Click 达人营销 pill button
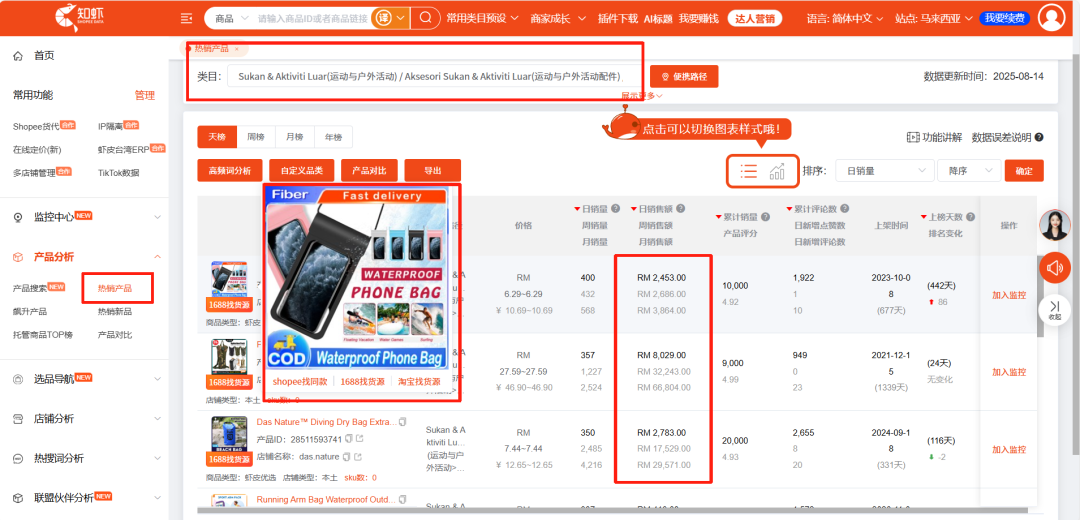 pos(755,19)
